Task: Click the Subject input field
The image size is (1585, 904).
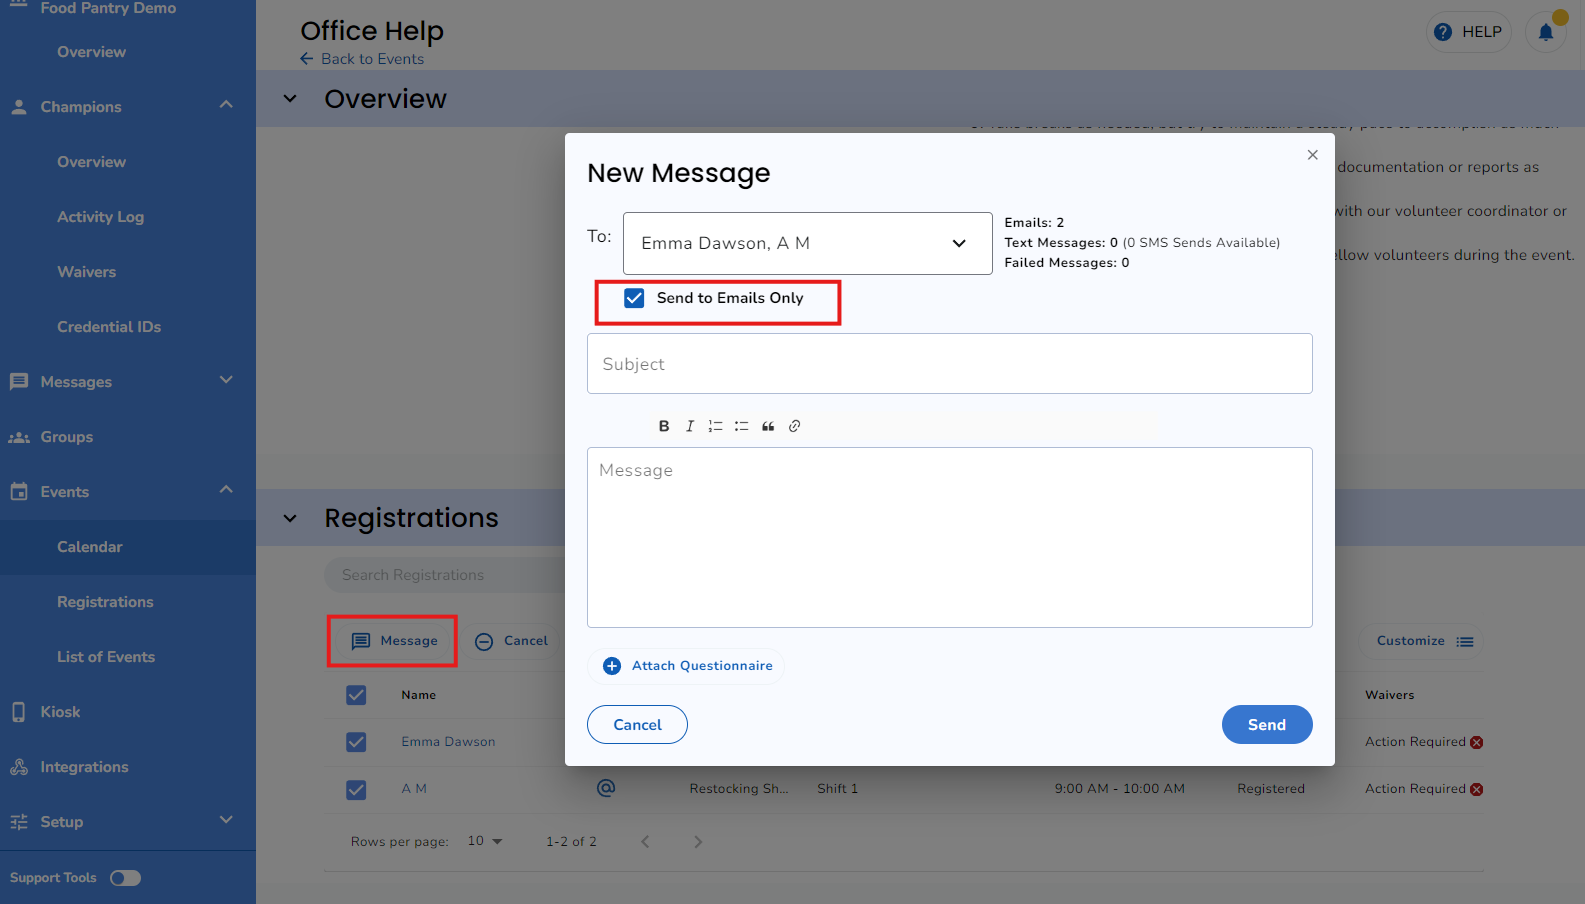Action: pos(949,364)
